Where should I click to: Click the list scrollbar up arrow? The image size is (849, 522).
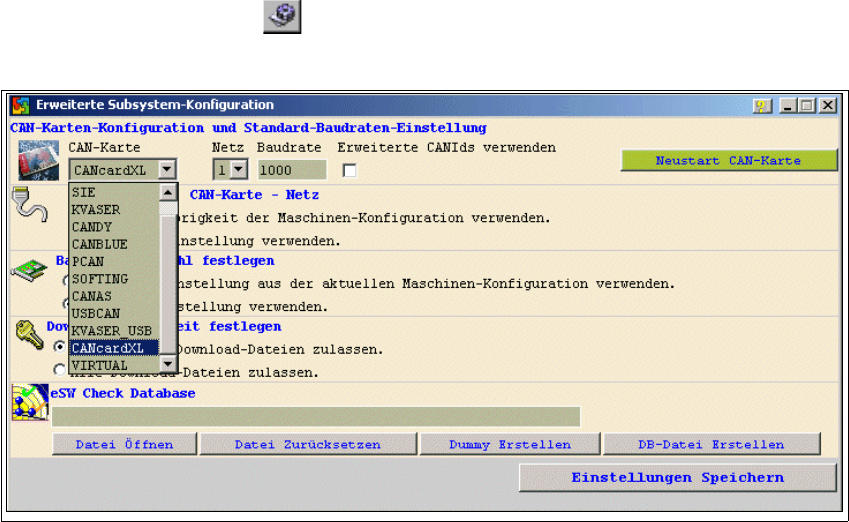click(168, 192)
